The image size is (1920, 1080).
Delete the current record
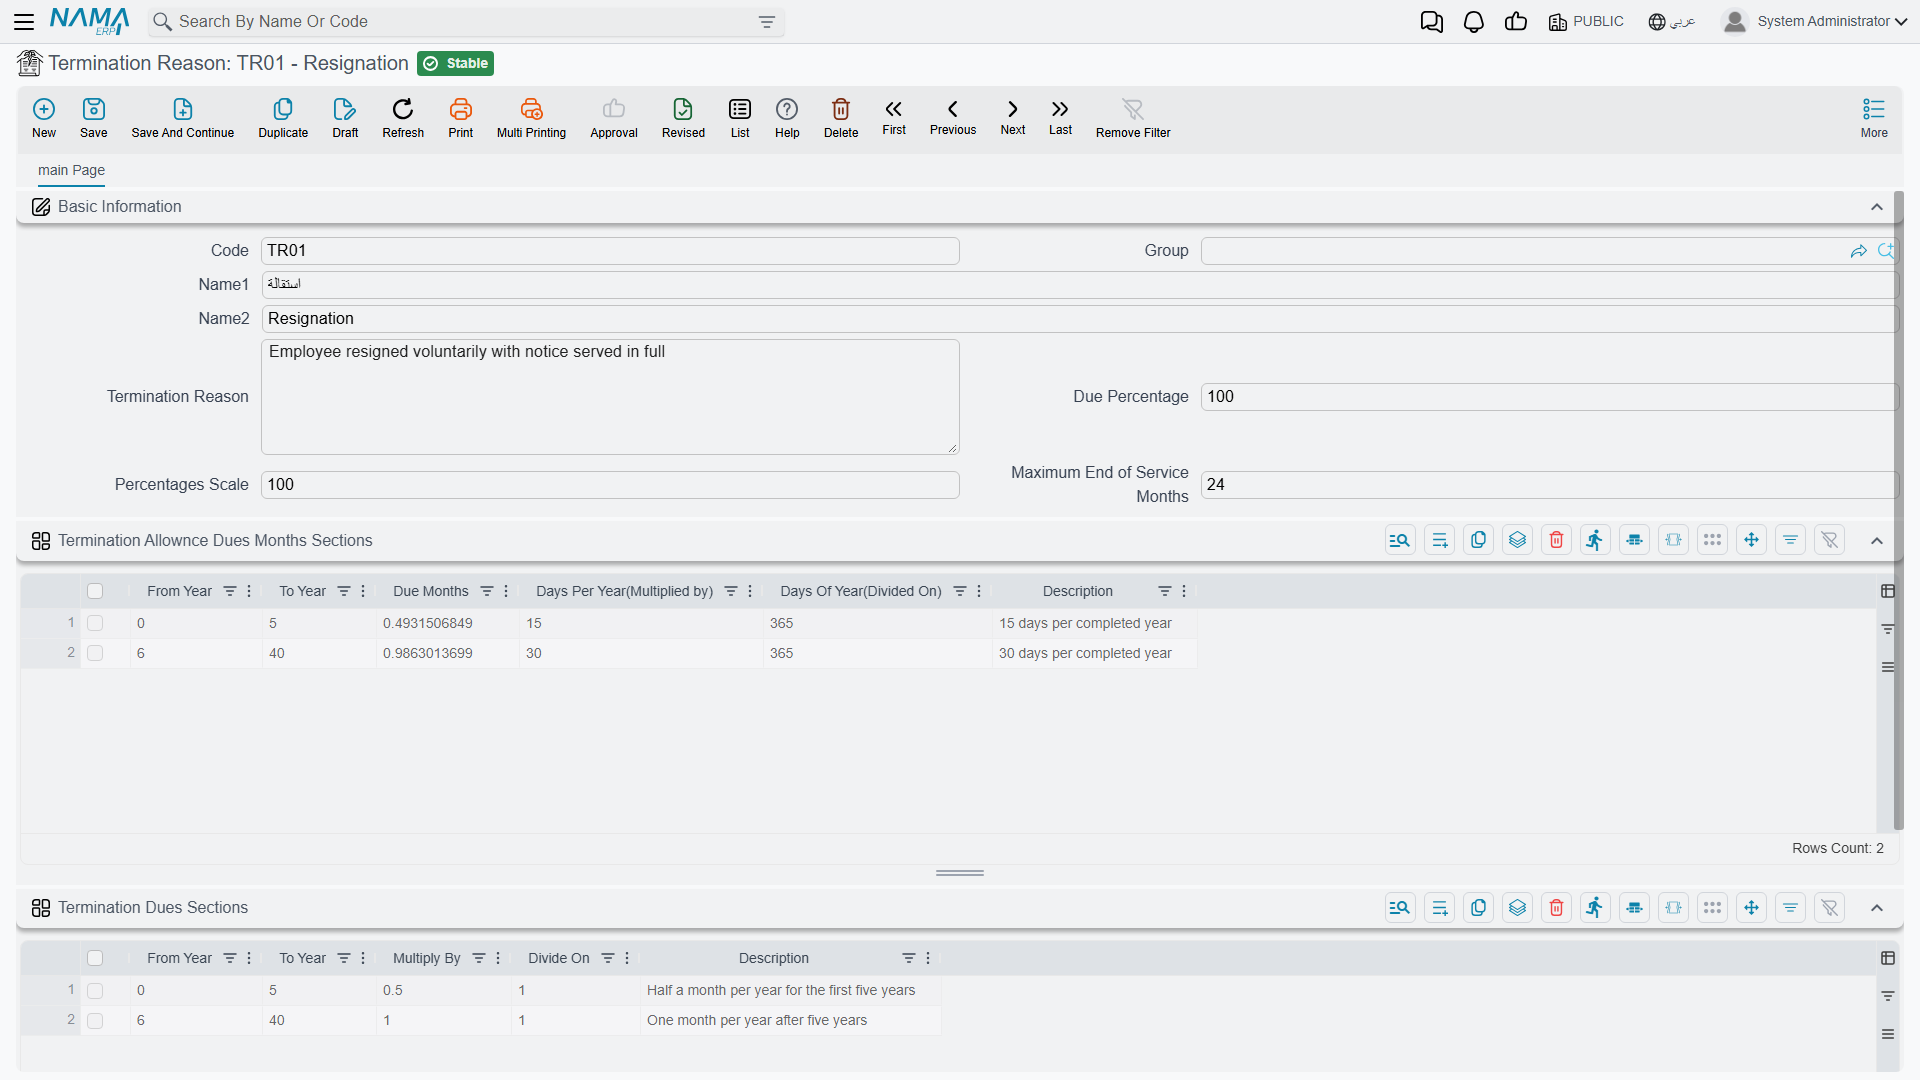click(841, 118)
